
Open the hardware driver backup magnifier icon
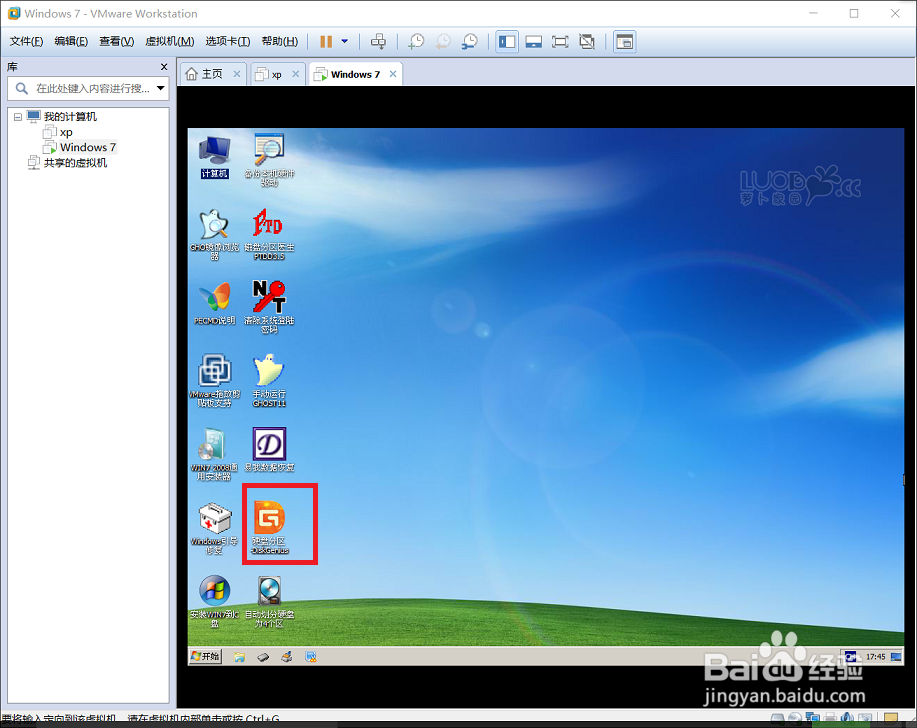(269, 159)
